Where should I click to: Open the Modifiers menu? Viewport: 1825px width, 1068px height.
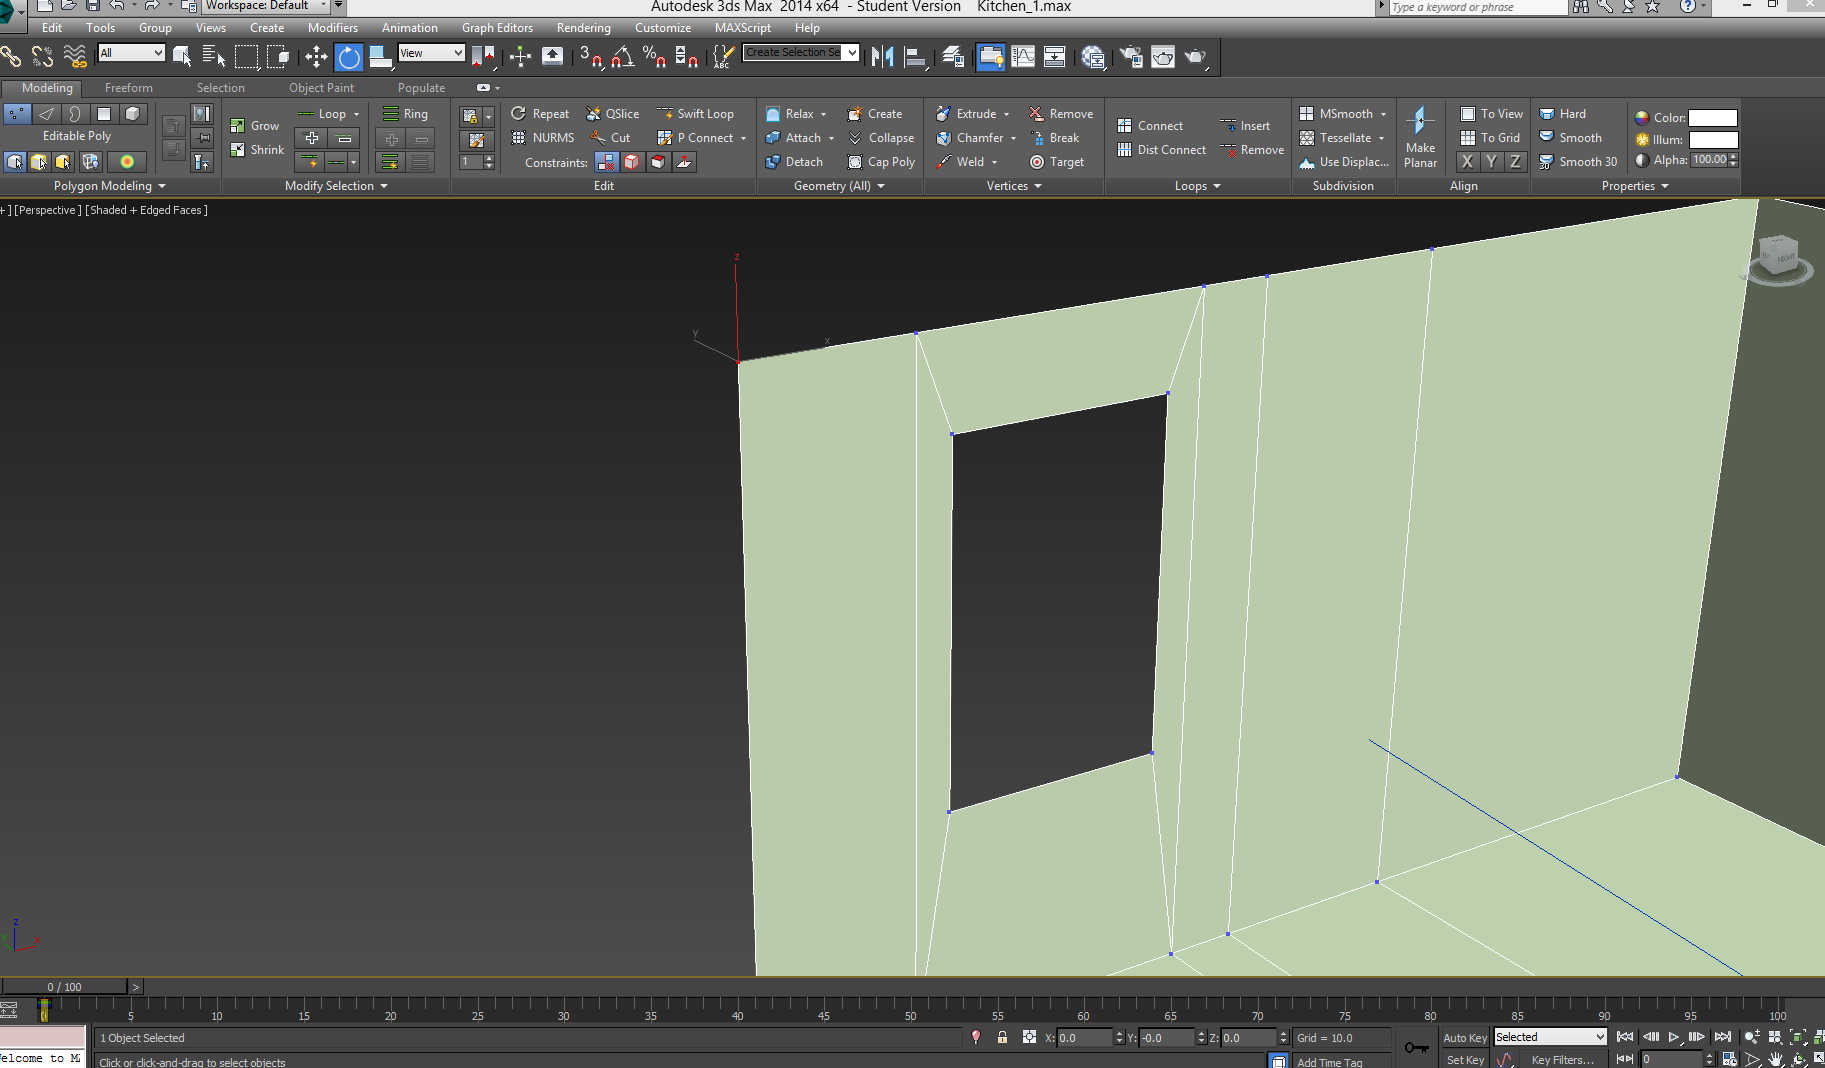(x=332, y=28)
